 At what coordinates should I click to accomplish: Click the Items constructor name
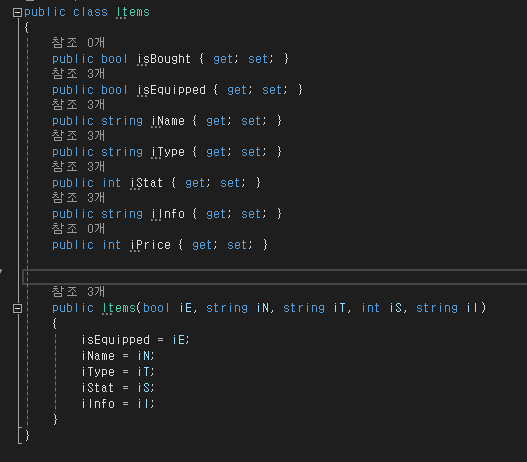119,308
